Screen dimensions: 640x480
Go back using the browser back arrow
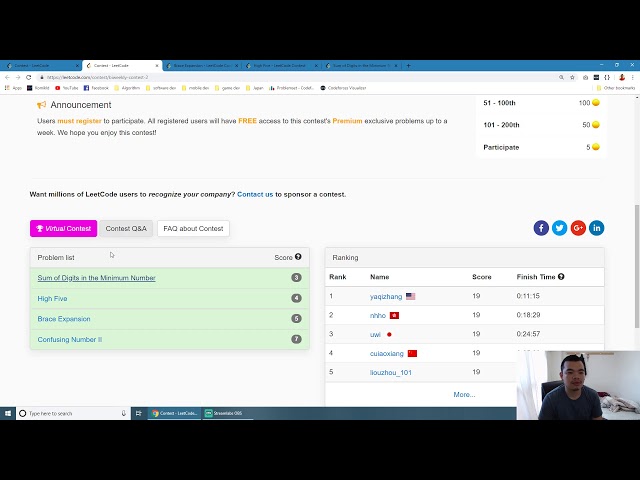[7, 77]
